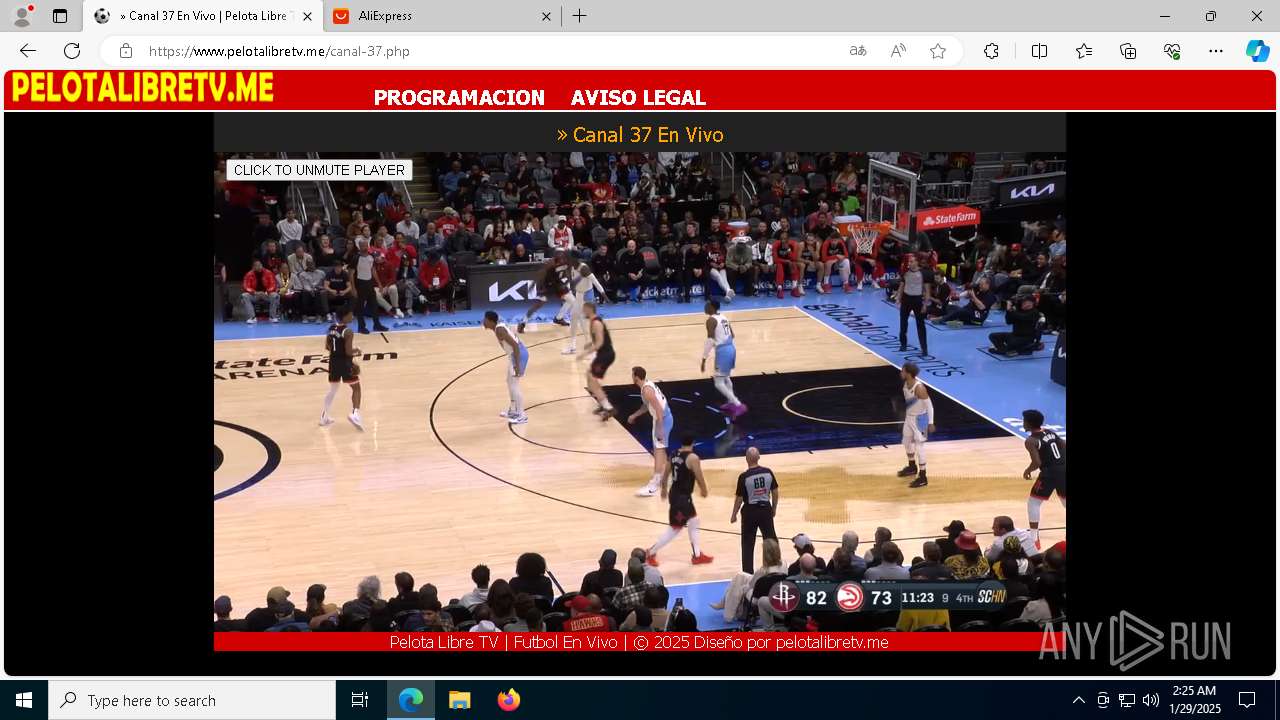Open Microsoft Edge from the taskbar
The width and height of the screenshot is (1280, 720).
point(411,700)
